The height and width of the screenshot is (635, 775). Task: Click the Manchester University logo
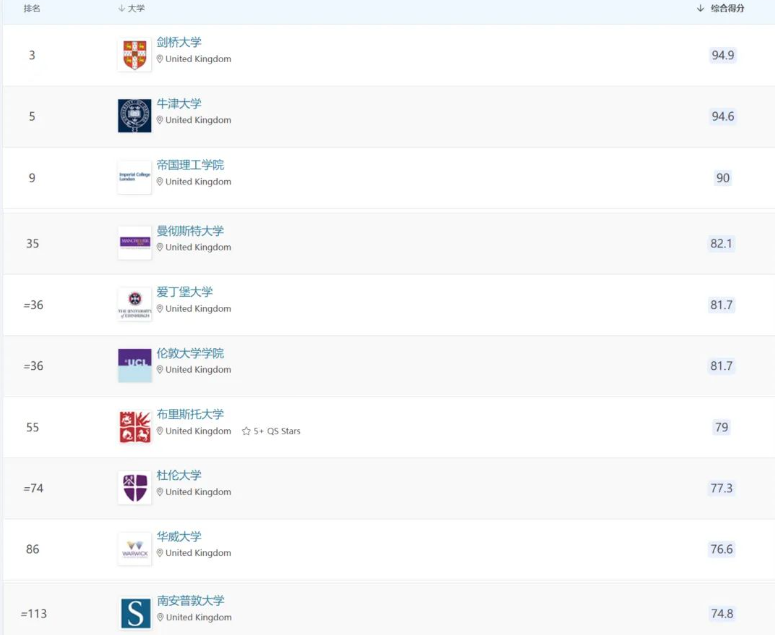click(x=134, y=243)
